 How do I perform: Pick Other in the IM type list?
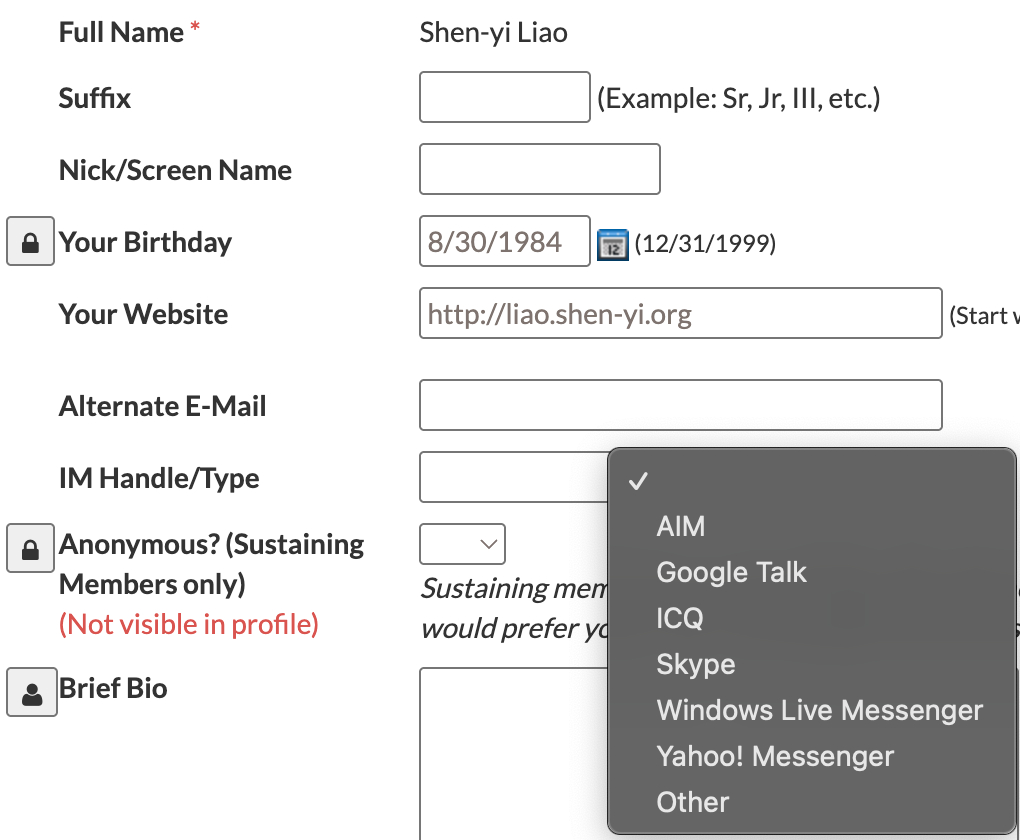[x=692, y=803]
